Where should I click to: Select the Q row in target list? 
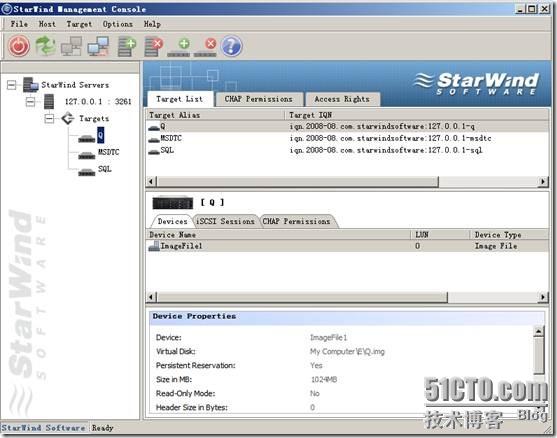point(347,126)
